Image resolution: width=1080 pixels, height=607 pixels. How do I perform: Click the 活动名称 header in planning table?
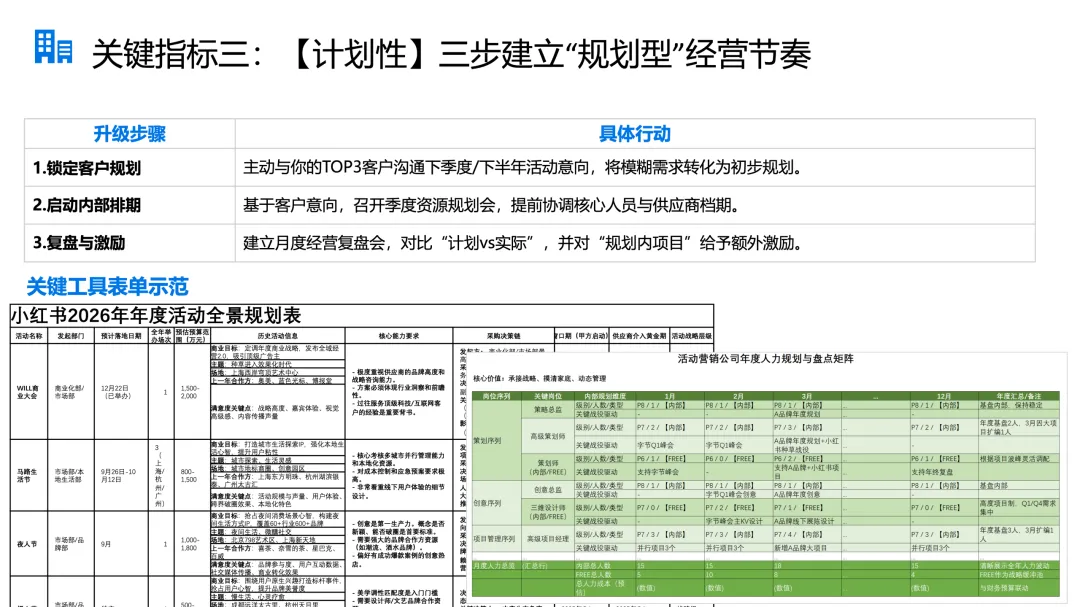coord(29,336)
